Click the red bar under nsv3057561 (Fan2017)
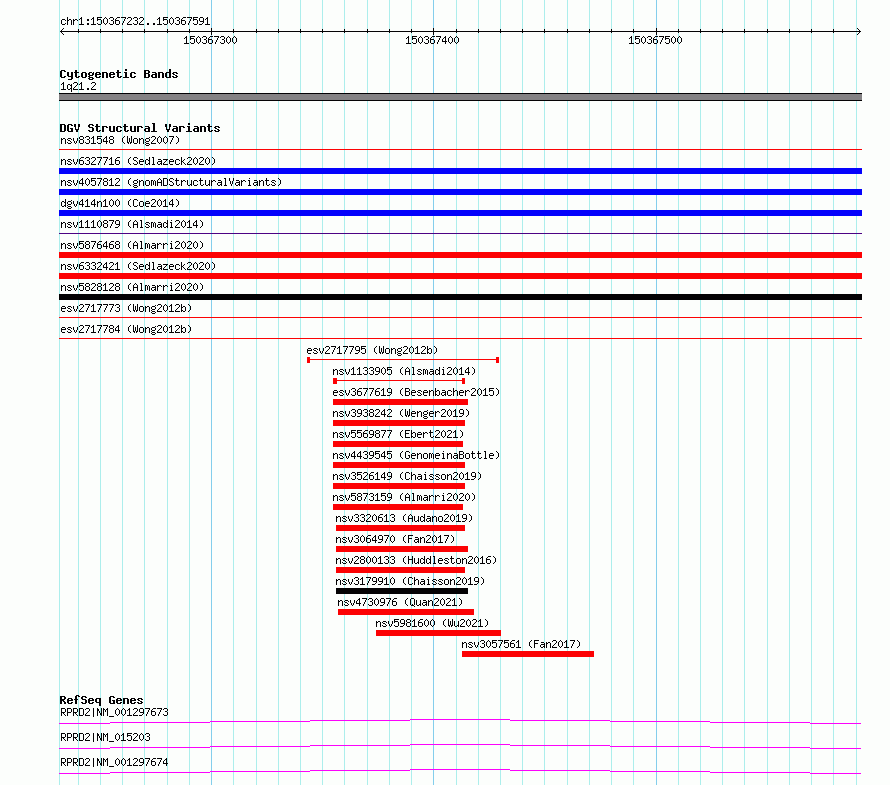 528,654
